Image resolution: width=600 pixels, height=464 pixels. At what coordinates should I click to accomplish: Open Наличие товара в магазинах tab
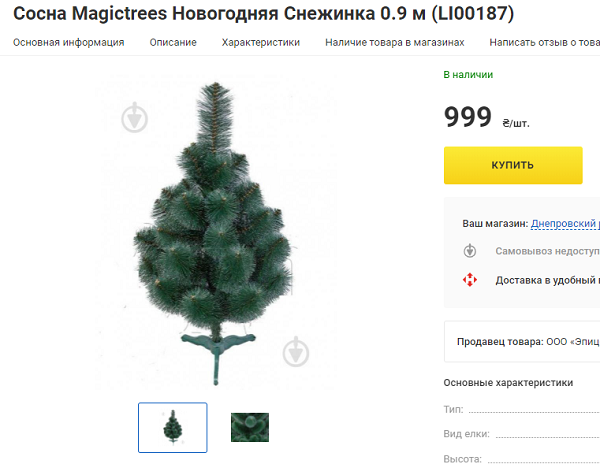[x=395, y=42]
